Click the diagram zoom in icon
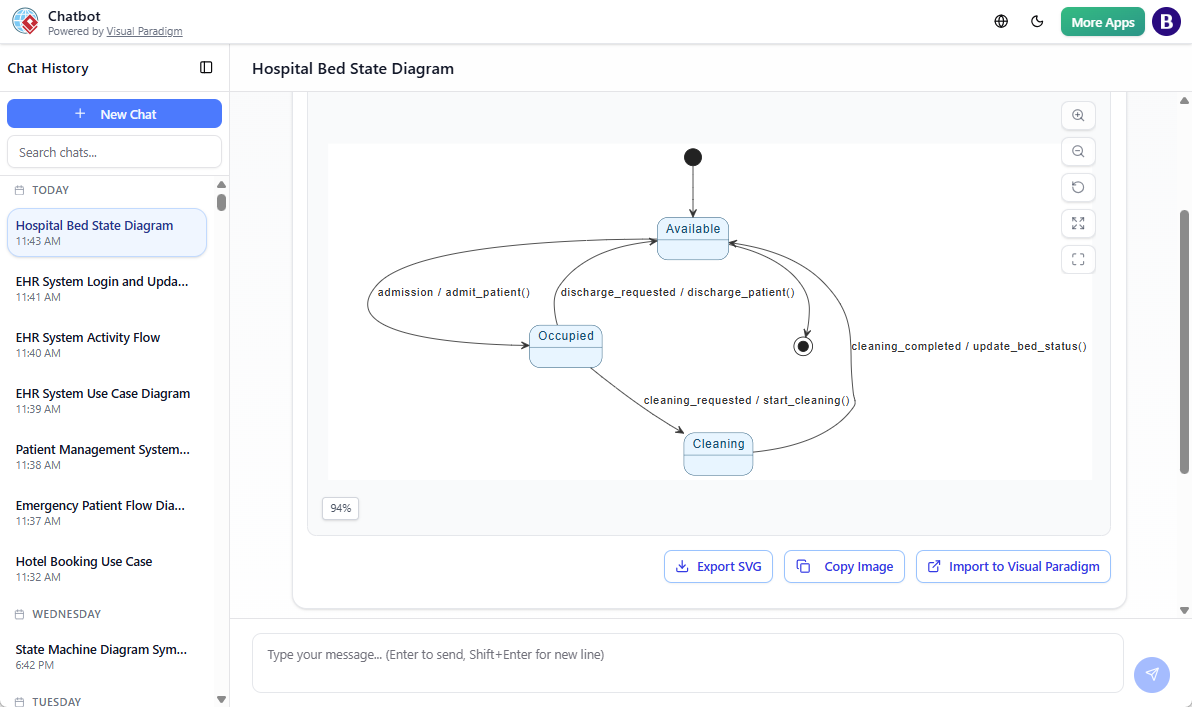Screen dimensions: 1192x707 click(x=1078, y=115)
